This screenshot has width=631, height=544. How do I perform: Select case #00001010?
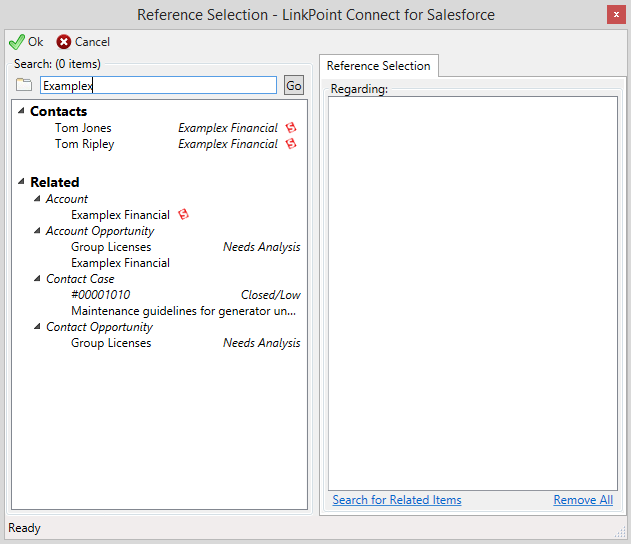tap(101, 295)
